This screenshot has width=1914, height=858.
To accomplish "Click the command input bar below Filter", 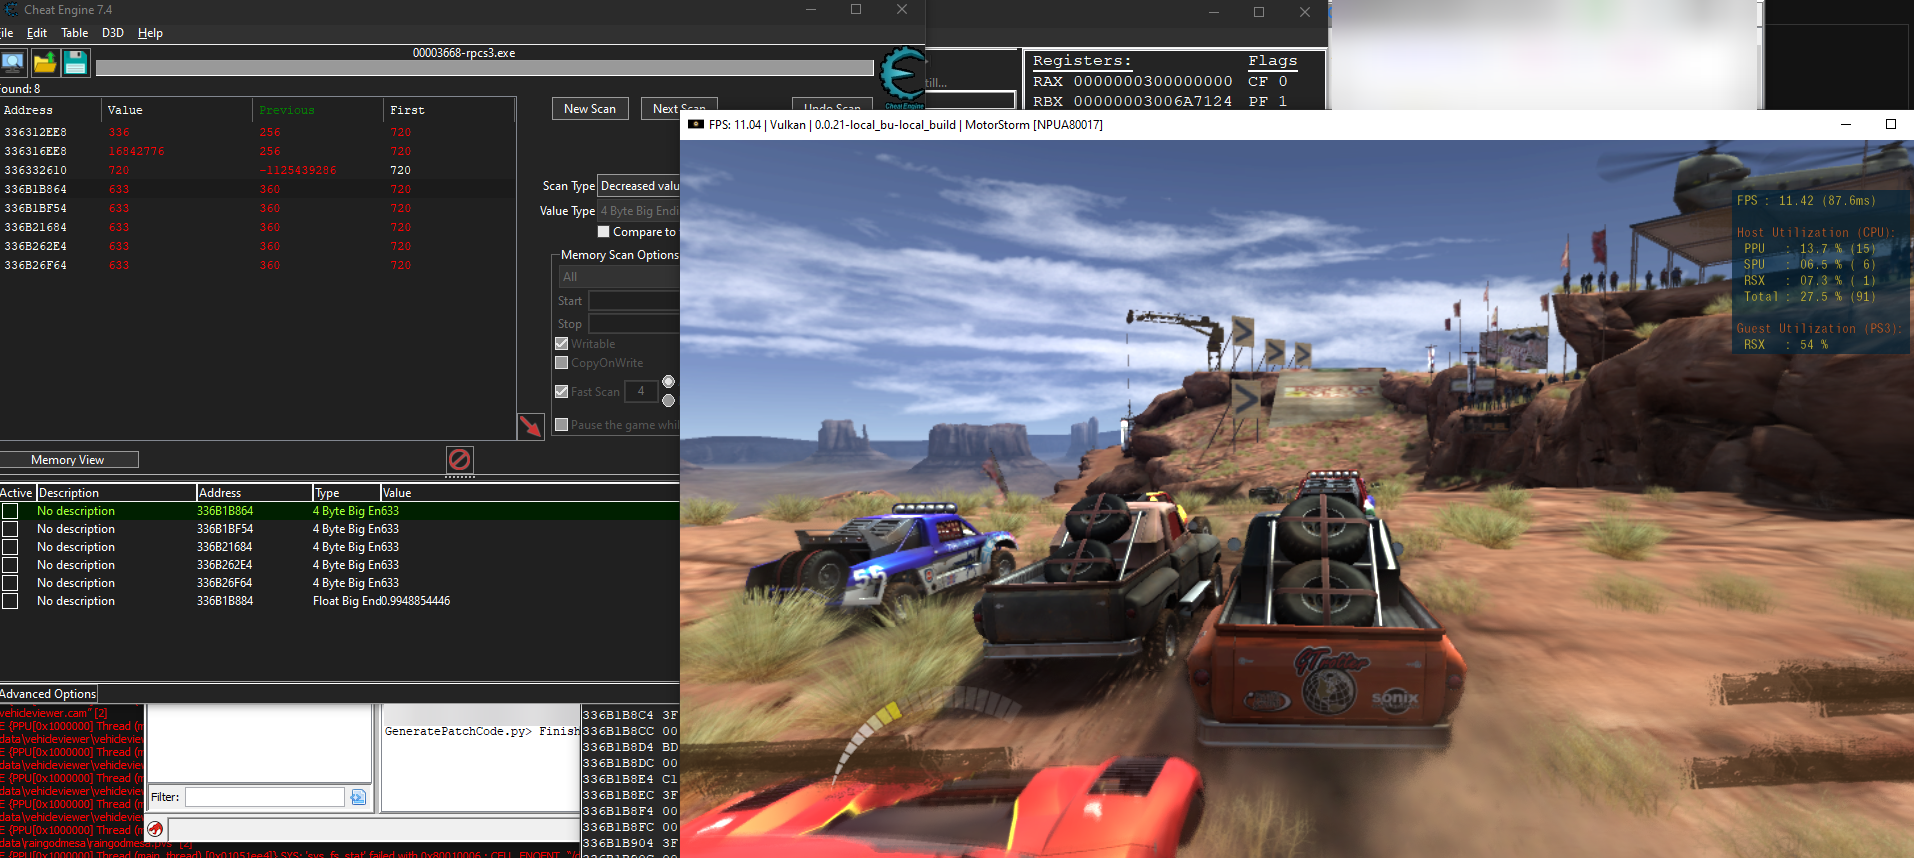I will coord(374,829).
